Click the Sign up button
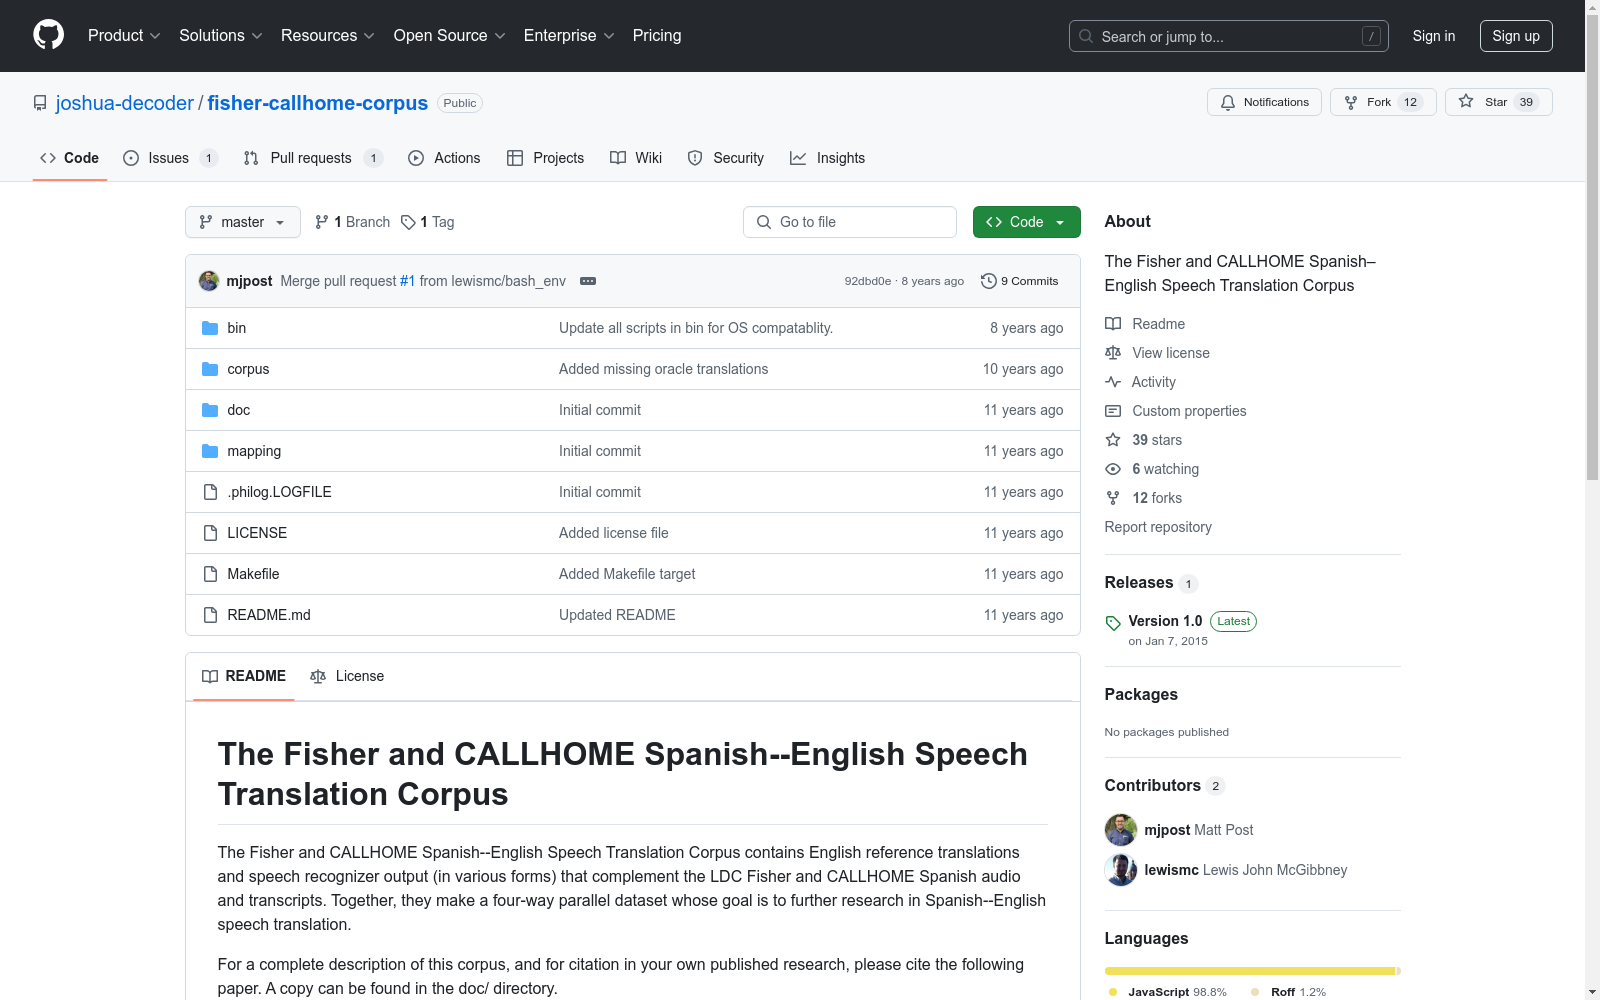 click(1516, 36)
